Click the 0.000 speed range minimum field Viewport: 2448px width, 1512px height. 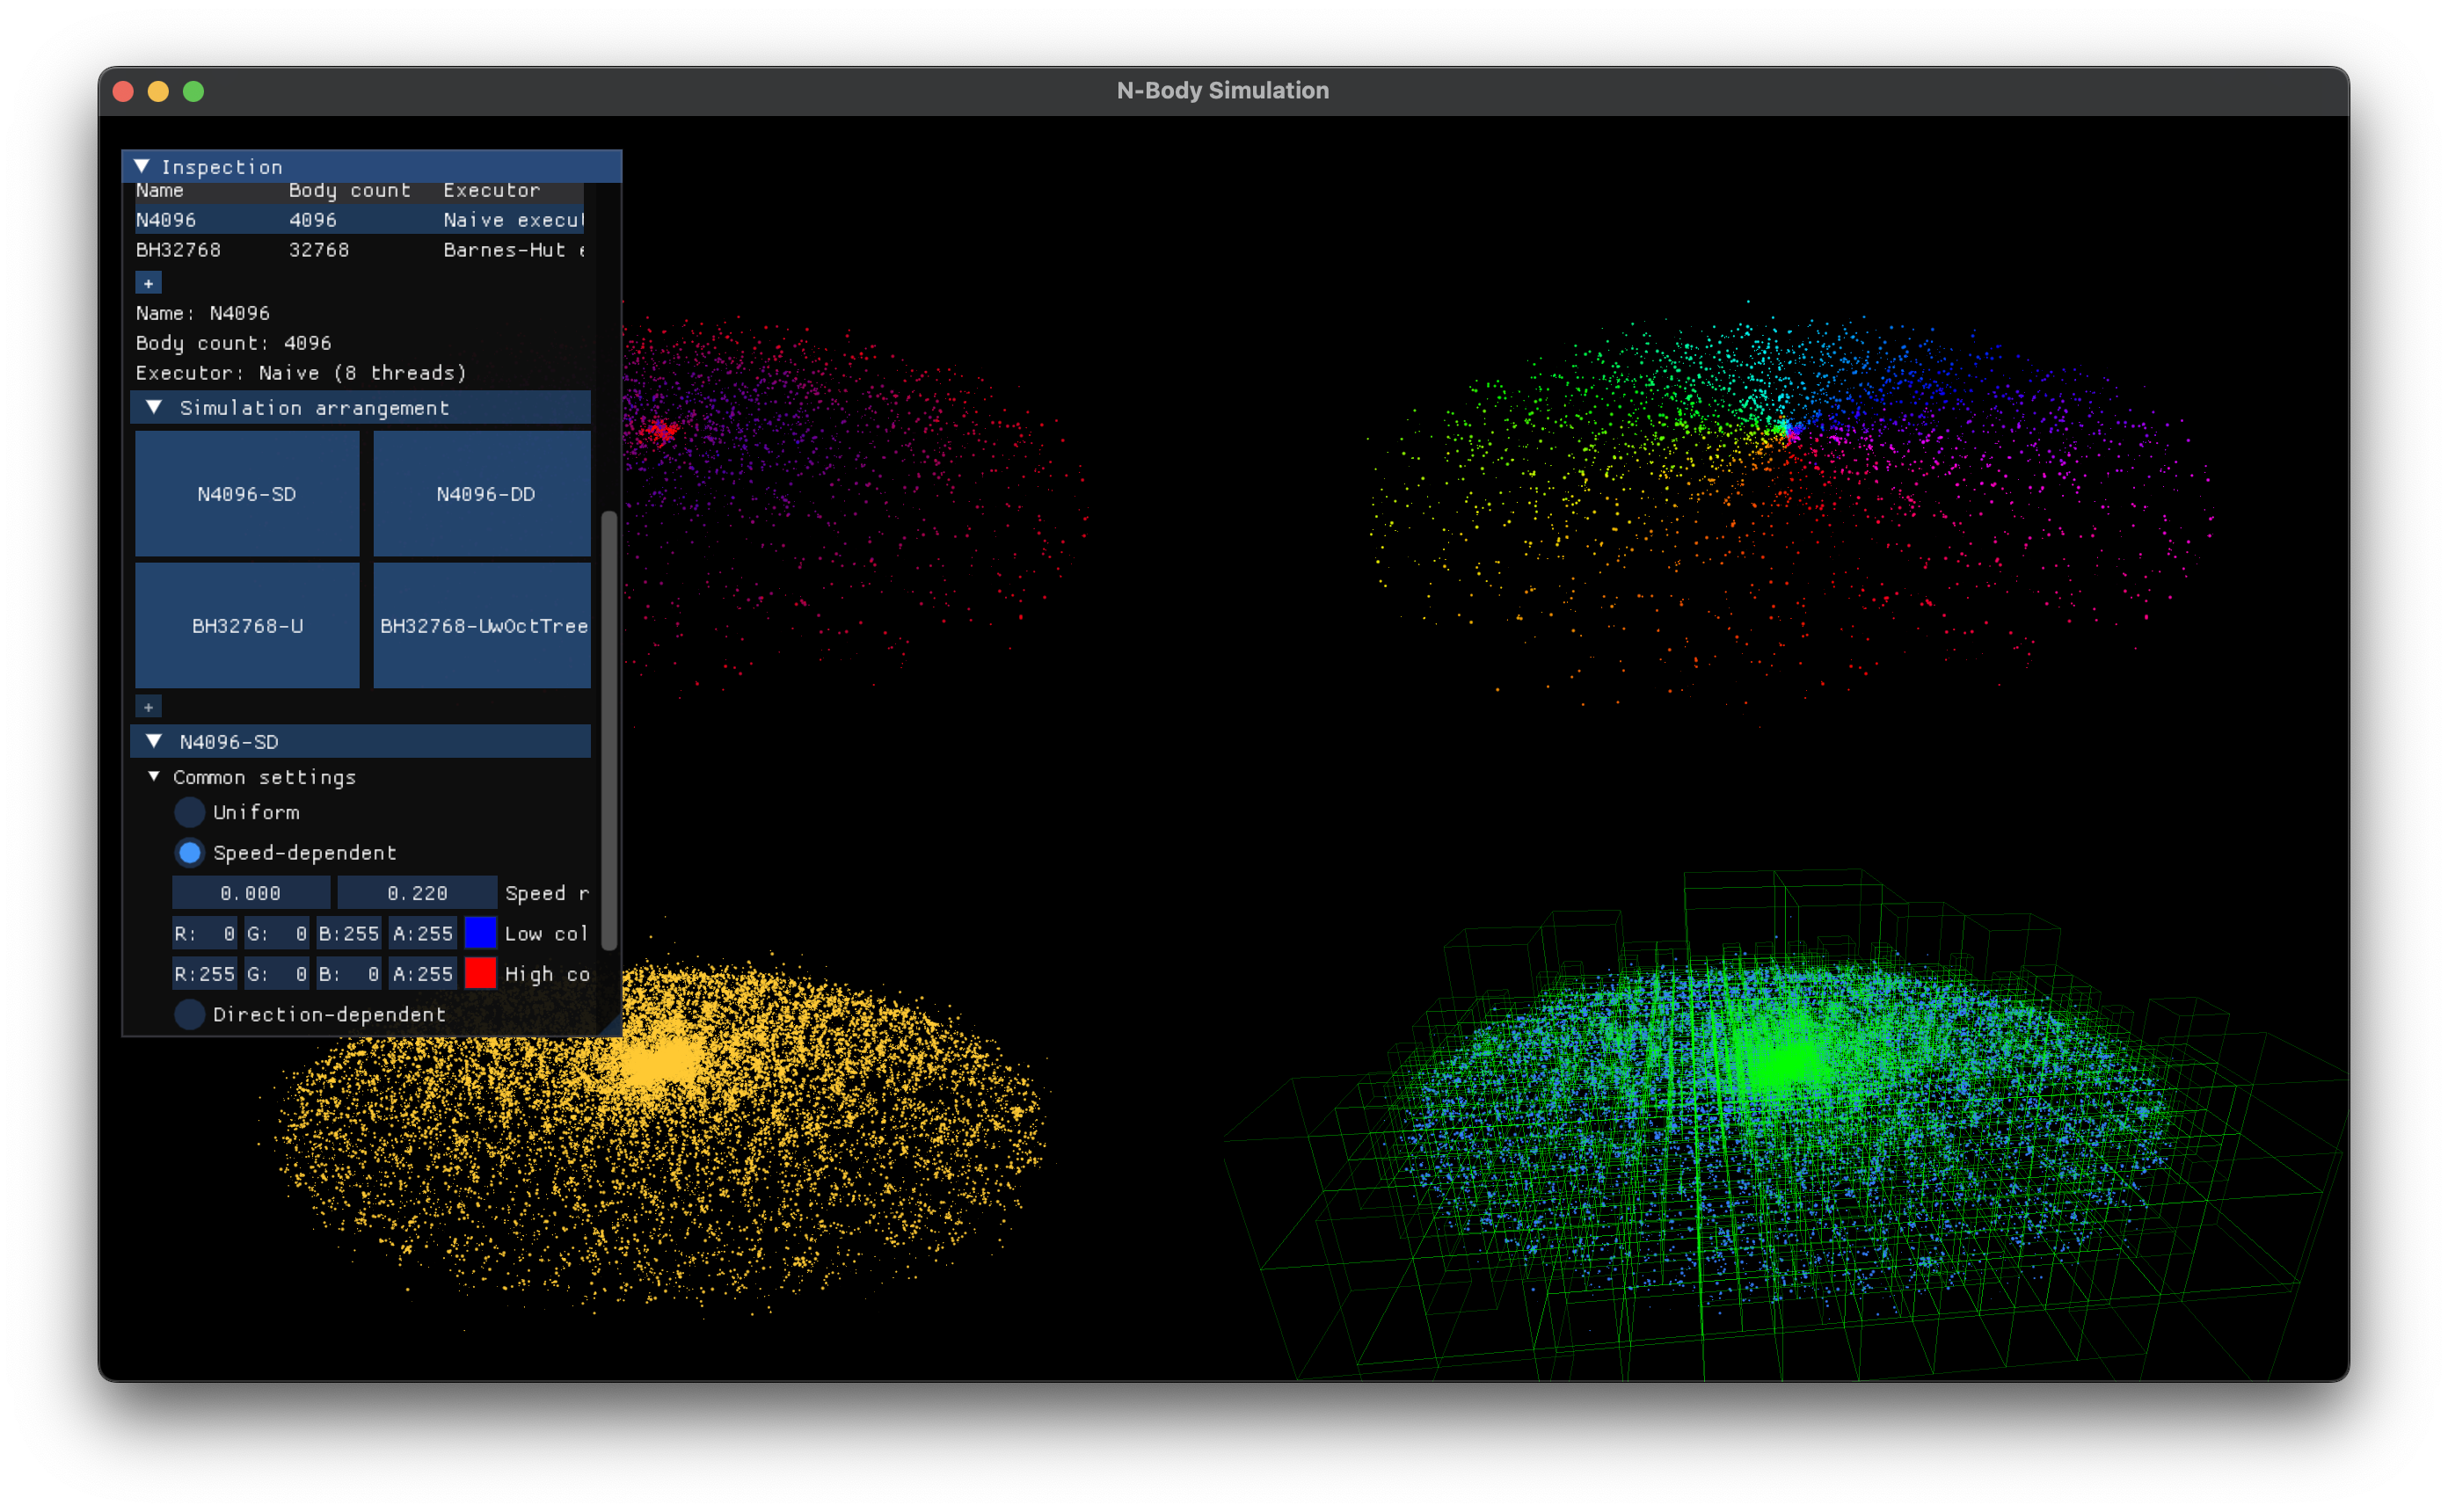point(250,893)
